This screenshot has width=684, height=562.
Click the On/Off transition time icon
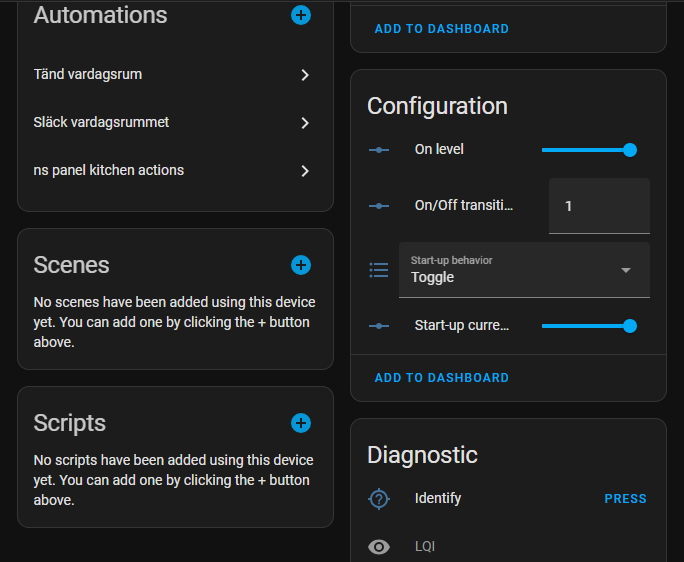tap(379, 206)
